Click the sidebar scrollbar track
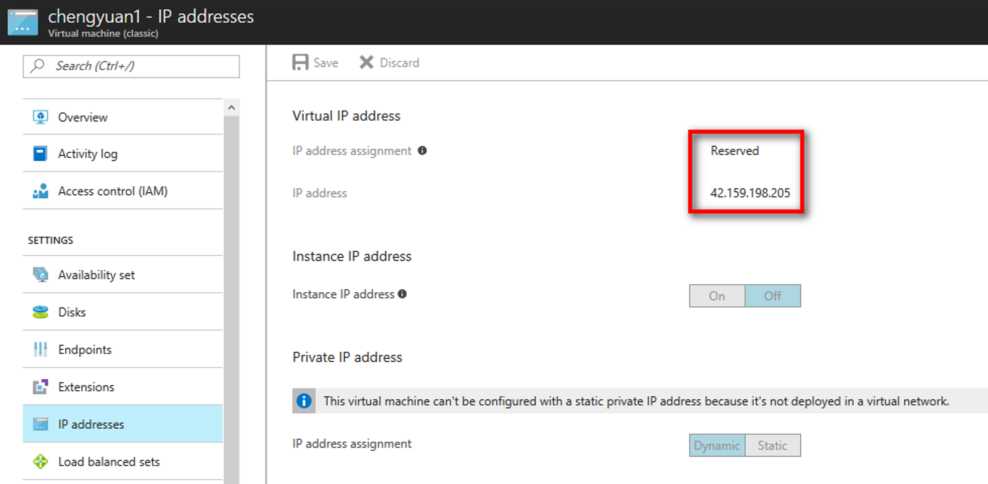Screen dimensions: 988x484 [x=231, y=299]
